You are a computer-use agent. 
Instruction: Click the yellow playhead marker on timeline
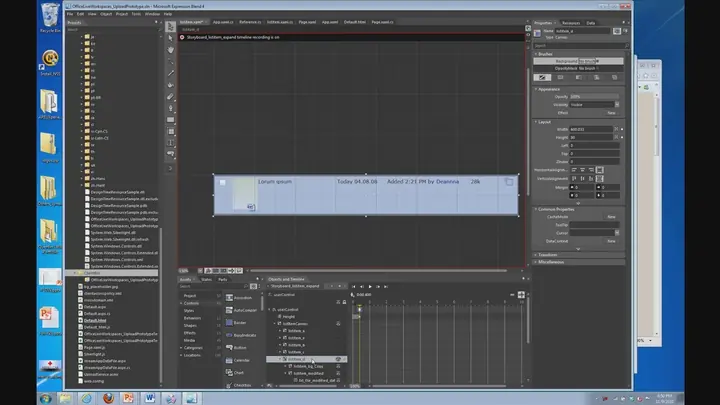point(360,309)
